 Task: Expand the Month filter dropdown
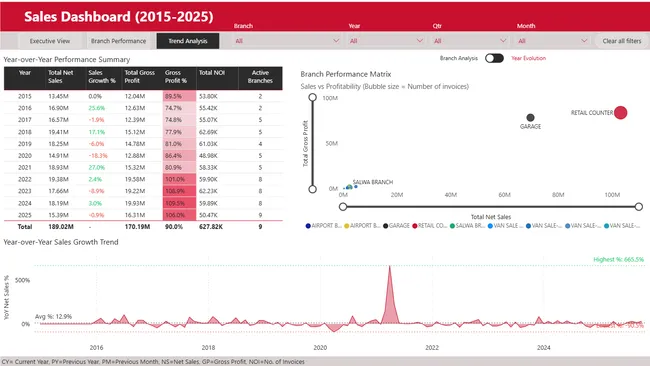tap(552, 41)
